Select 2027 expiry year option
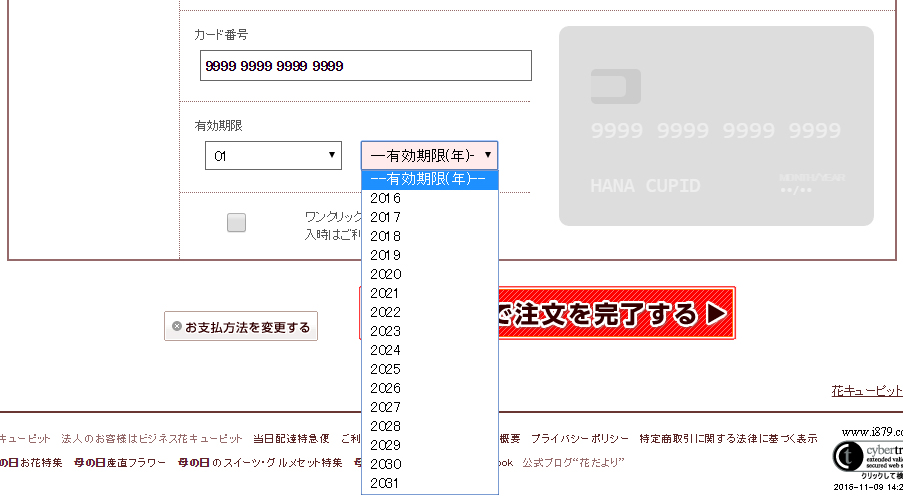 point(430,407)
